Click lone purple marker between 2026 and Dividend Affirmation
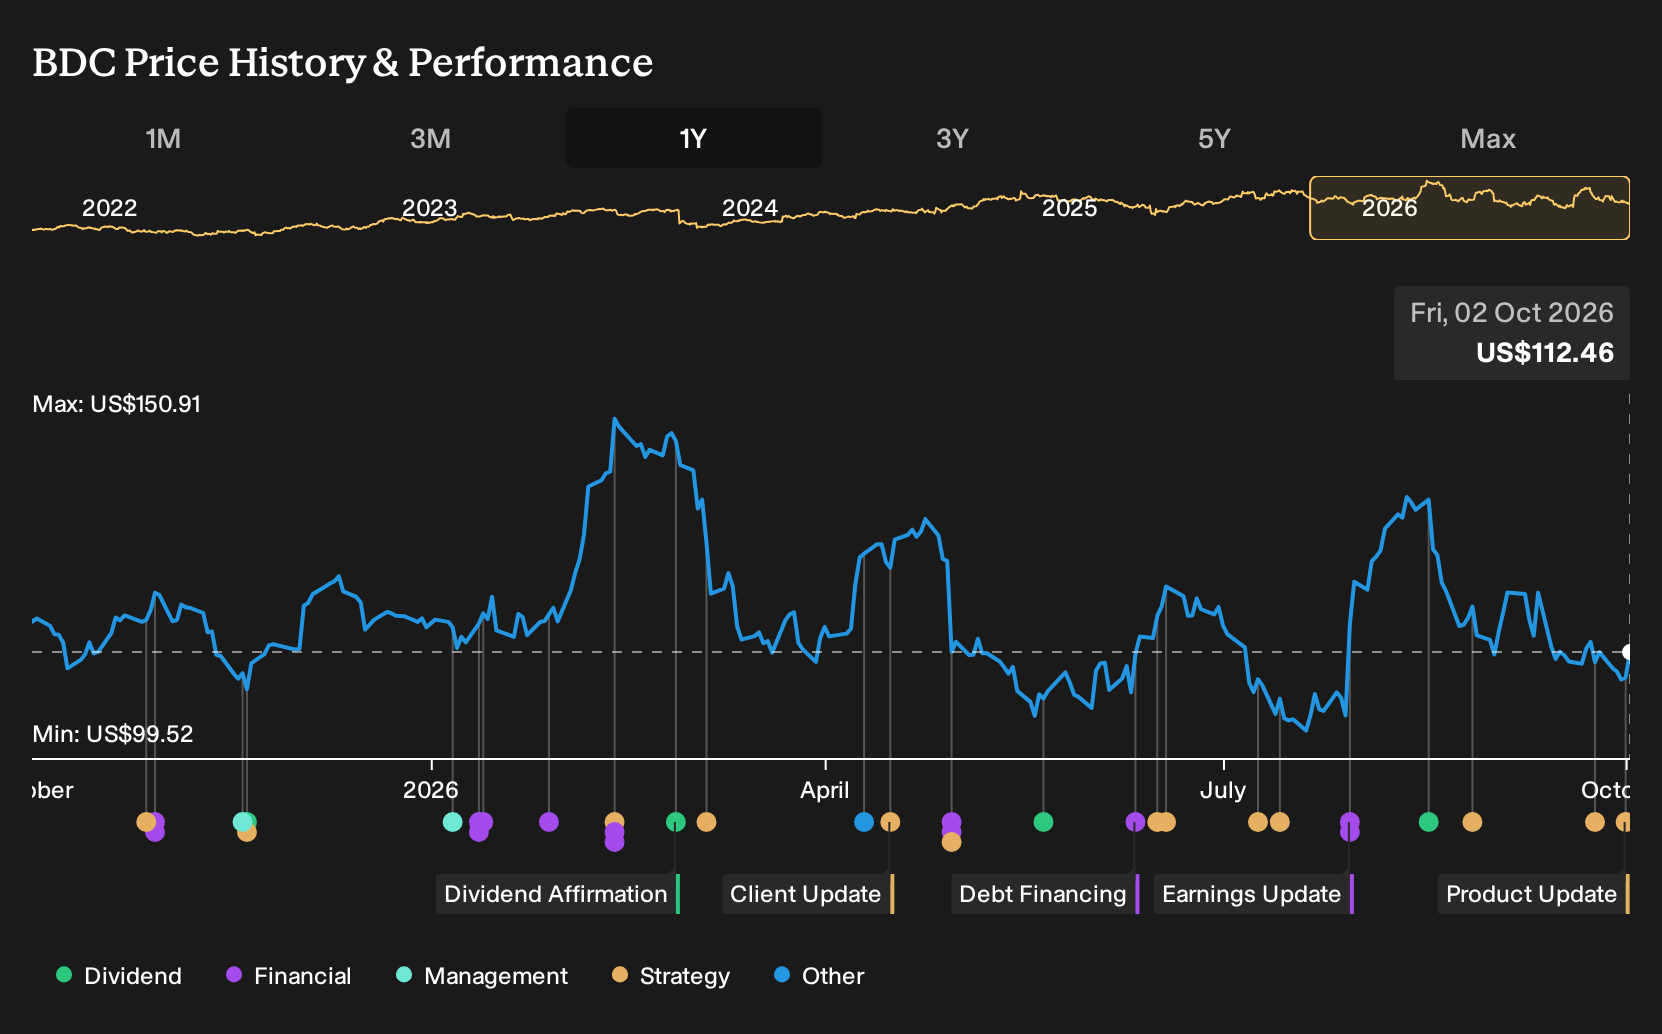Image resolution: width=1662 pixels, height=1034 pixels. click(x=548, y=822)
